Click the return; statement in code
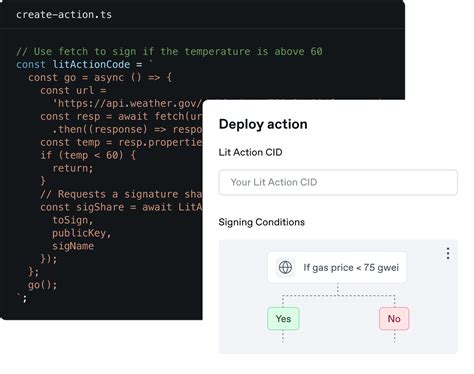 73,168
